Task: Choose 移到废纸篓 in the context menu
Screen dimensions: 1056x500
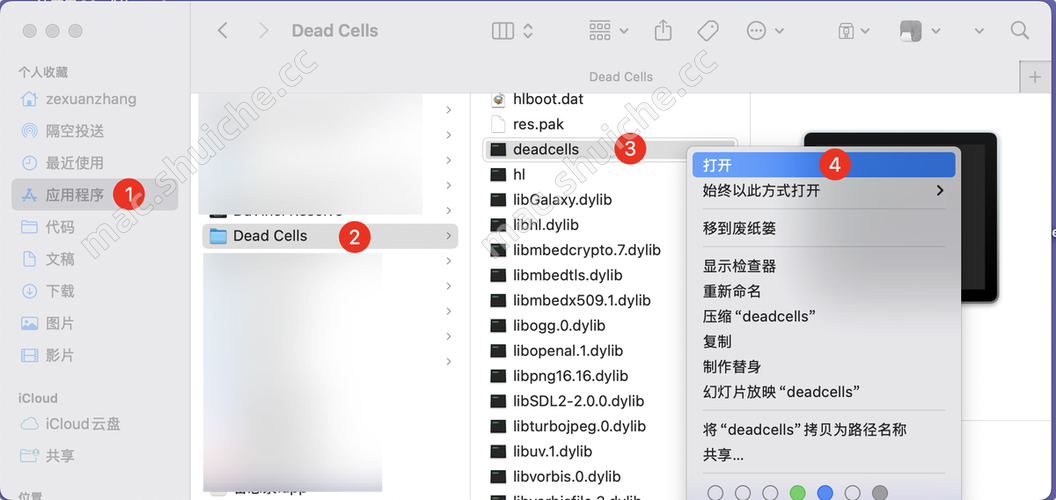Action: (x=823, y=228)
